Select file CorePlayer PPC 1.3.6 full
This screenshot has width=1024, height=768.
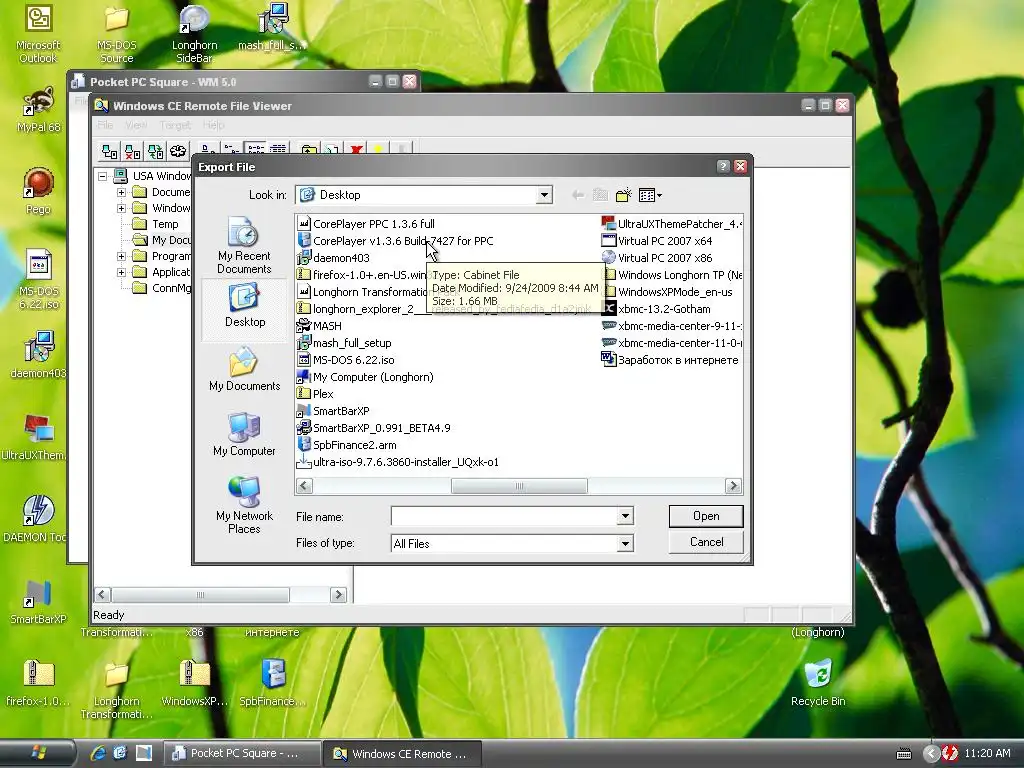374,224
